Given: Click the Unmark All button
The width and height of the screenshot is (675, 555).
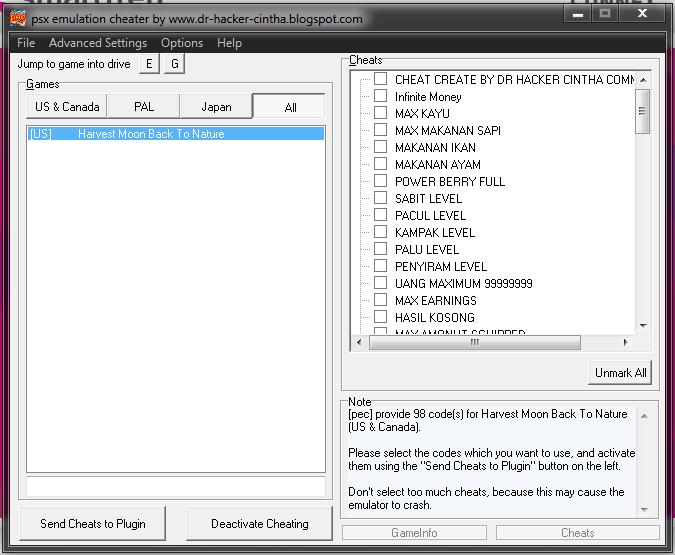Looking at the screenshot, I should 620,372.
